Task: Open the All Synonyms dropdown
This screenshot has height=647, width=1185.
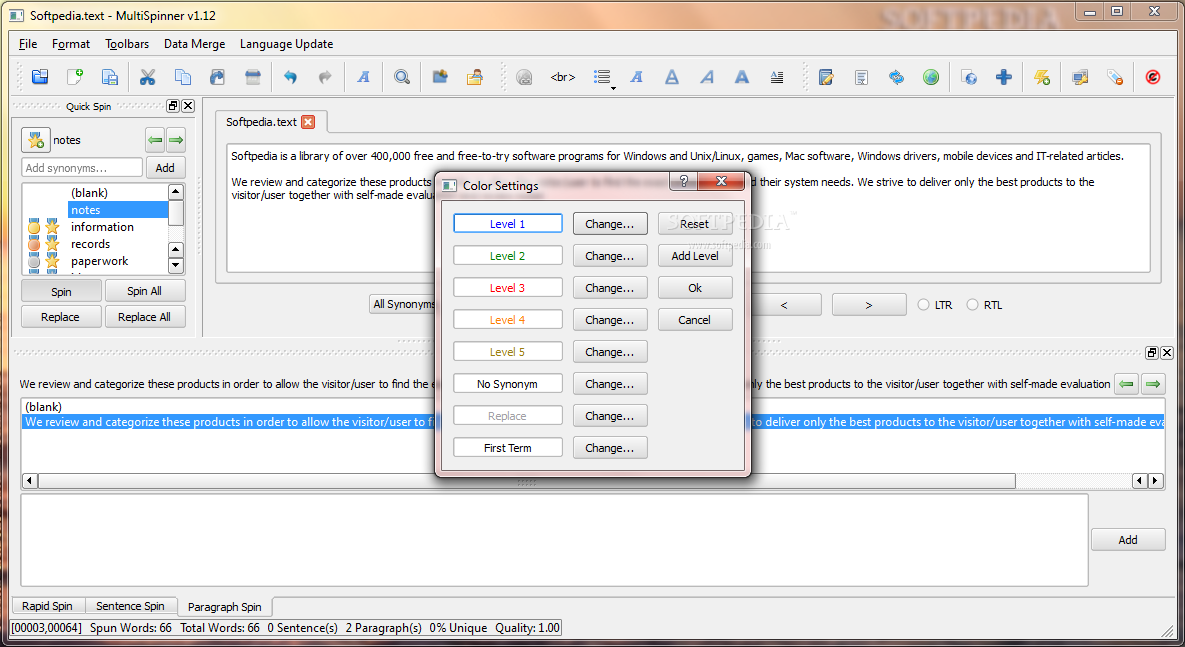Action: point(403,304)
